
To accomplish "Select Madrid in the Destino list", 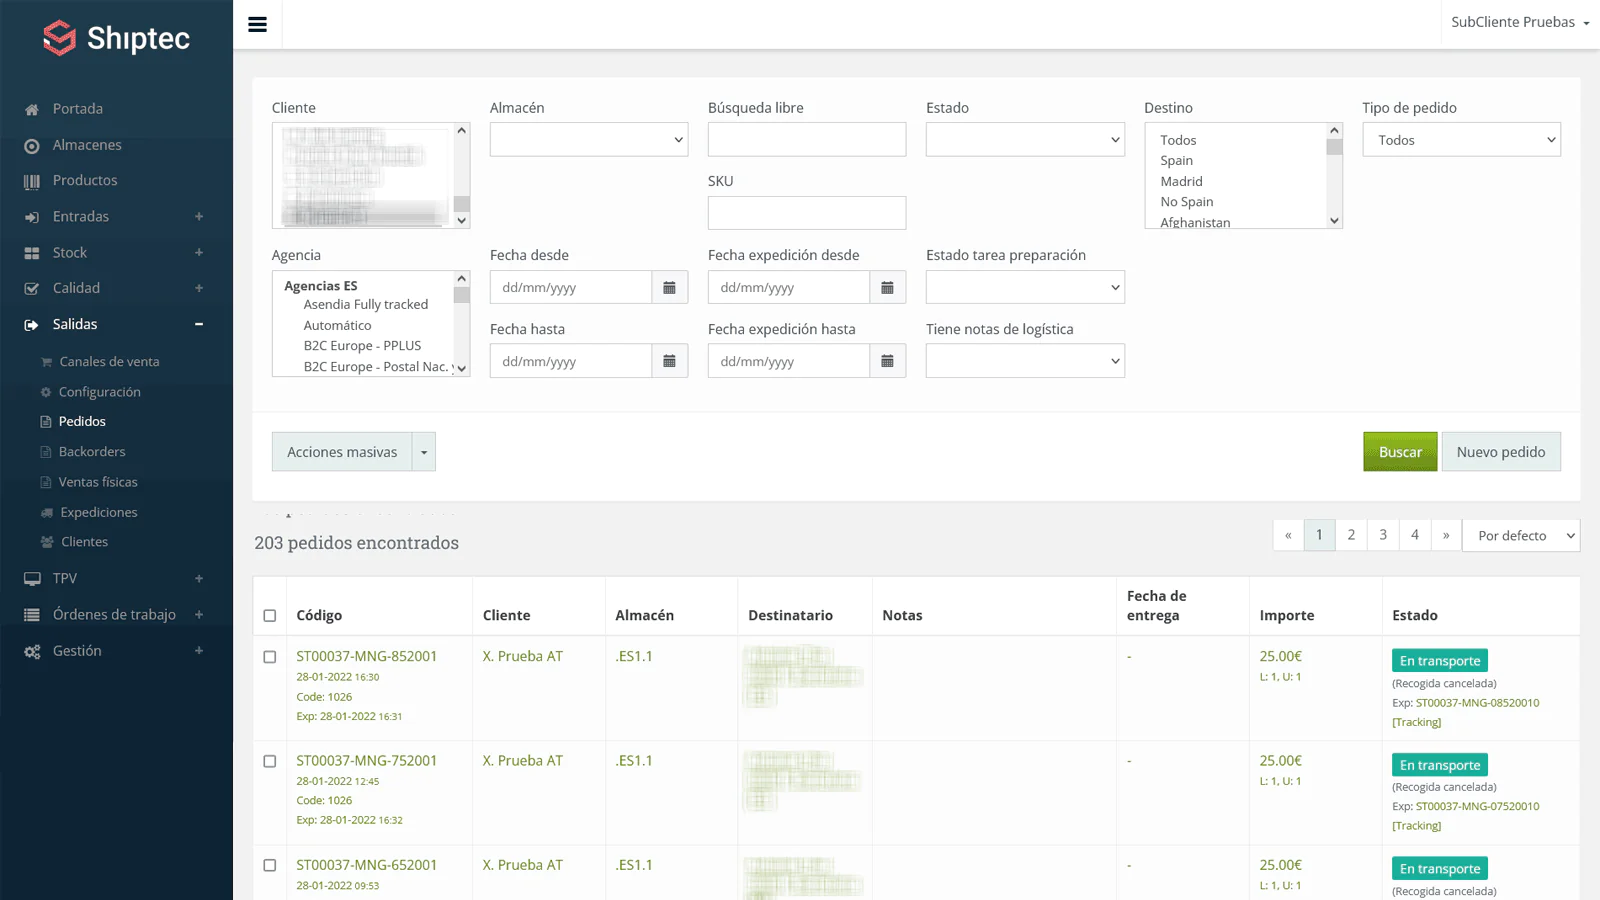I will pyautogui.click(x=1181, y=181).
